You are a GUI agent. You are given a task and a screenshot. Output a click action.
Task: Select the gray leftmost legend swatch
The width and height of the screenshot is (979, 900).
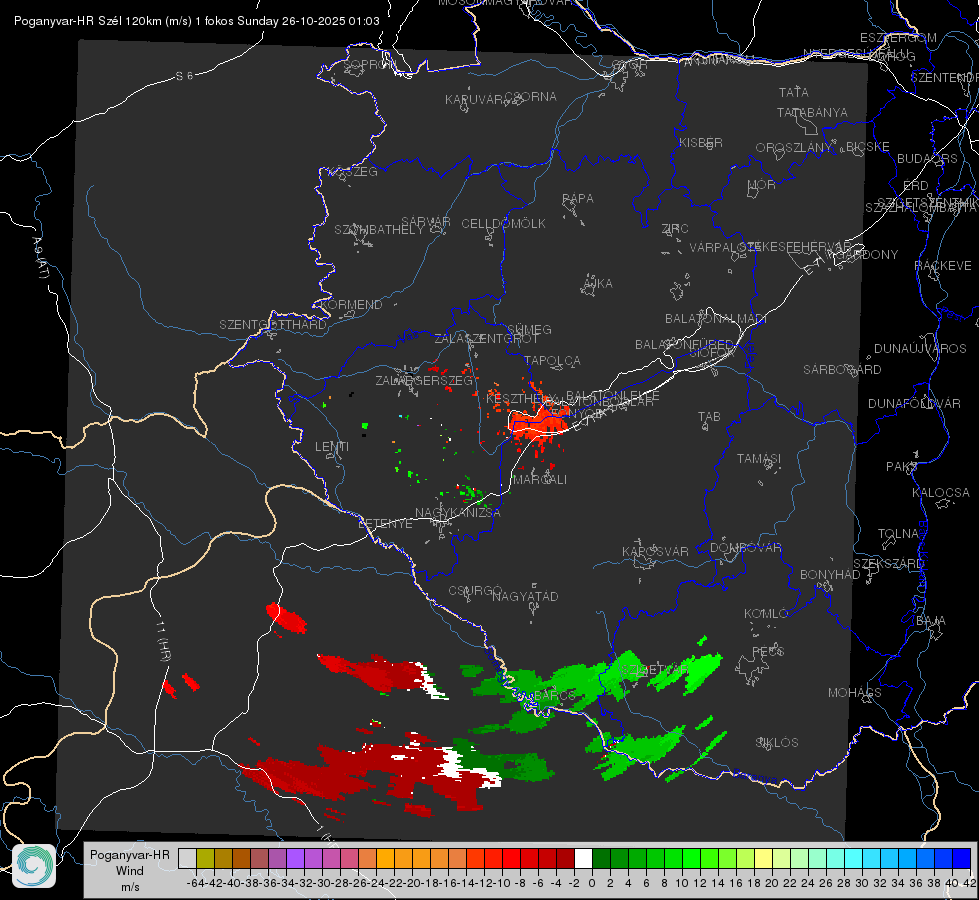(x=187, y=858)
